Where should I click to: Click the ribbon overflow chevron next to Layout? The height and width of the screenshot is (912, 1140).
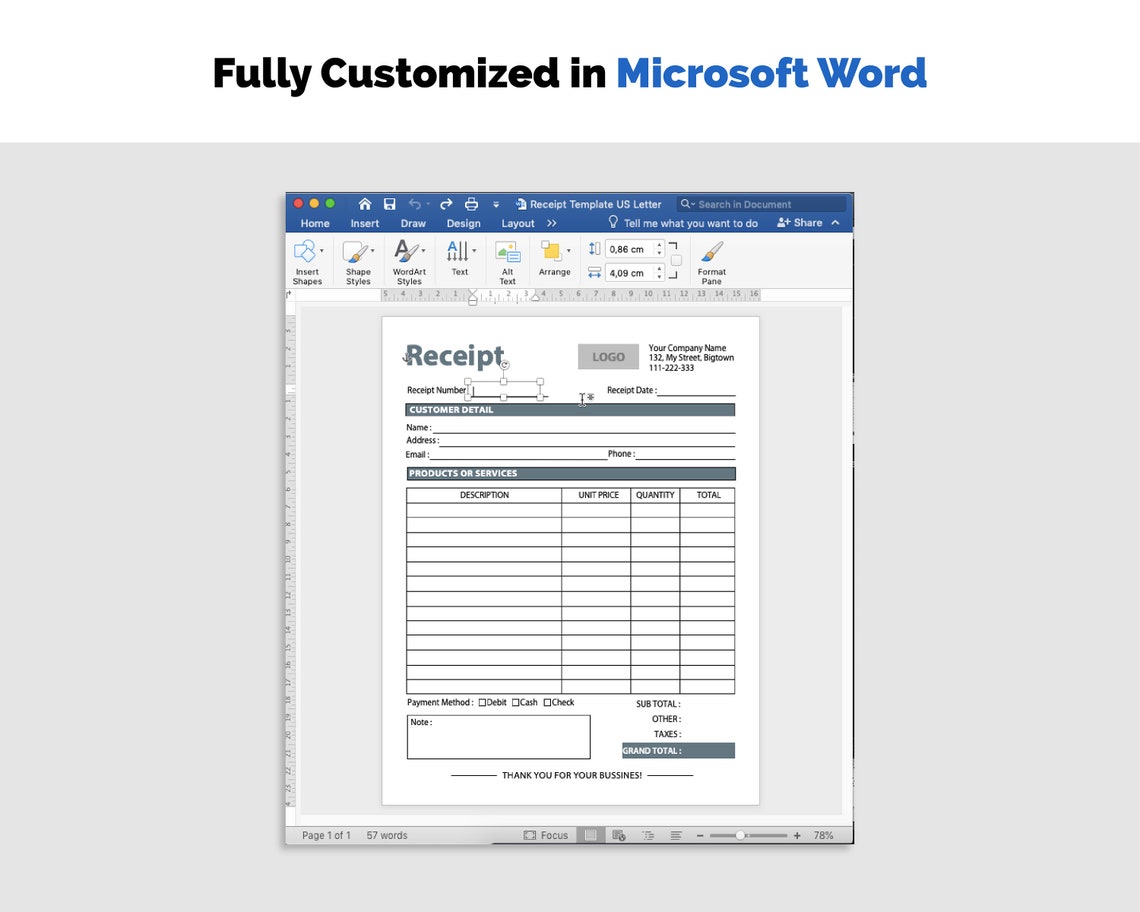tap(552, 223)
